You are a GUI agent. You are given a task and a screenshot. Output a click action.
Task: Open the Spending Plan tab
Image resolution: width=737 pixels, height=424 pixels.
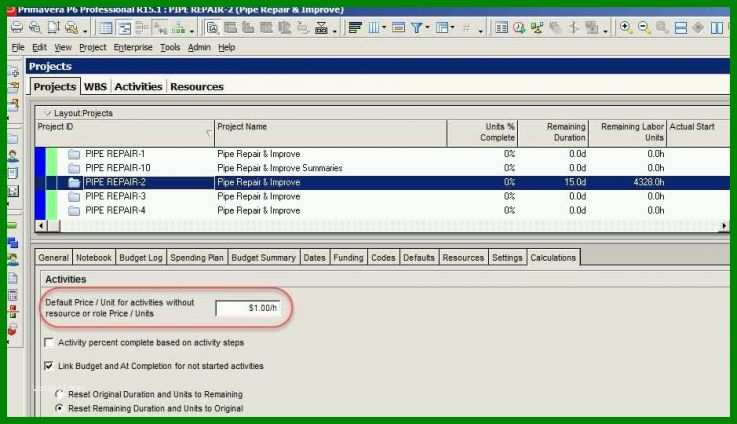(196, 258)
